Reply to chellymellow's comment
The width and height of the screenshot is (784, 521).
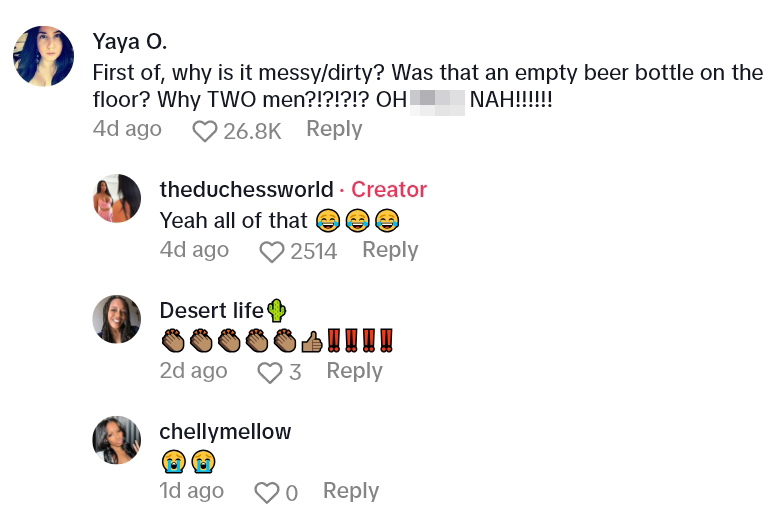pyautogui.click(x=351, y=491)
